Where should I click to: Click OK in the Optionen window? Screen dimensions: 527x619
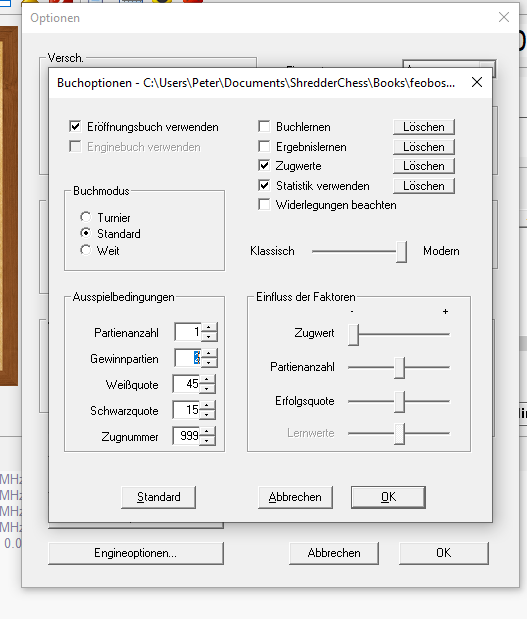(x=444, y=553)
